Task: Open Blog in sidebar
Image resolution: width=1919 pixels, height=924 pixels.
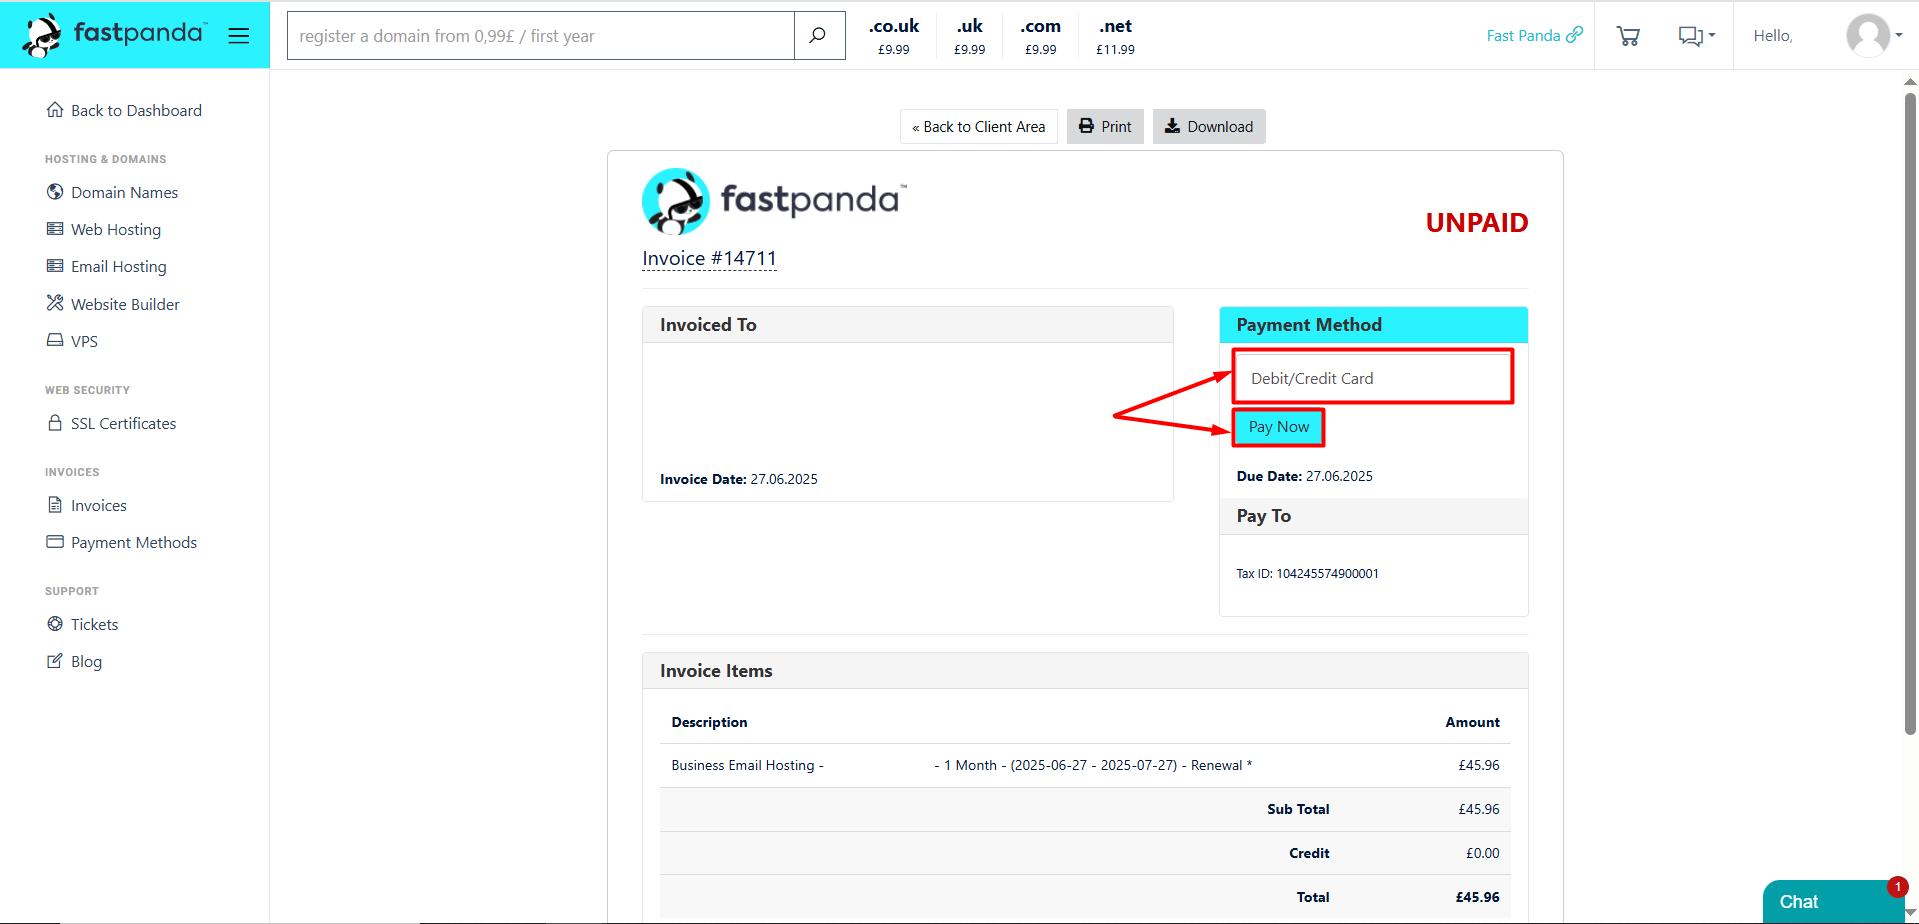Action: (86, 661)
